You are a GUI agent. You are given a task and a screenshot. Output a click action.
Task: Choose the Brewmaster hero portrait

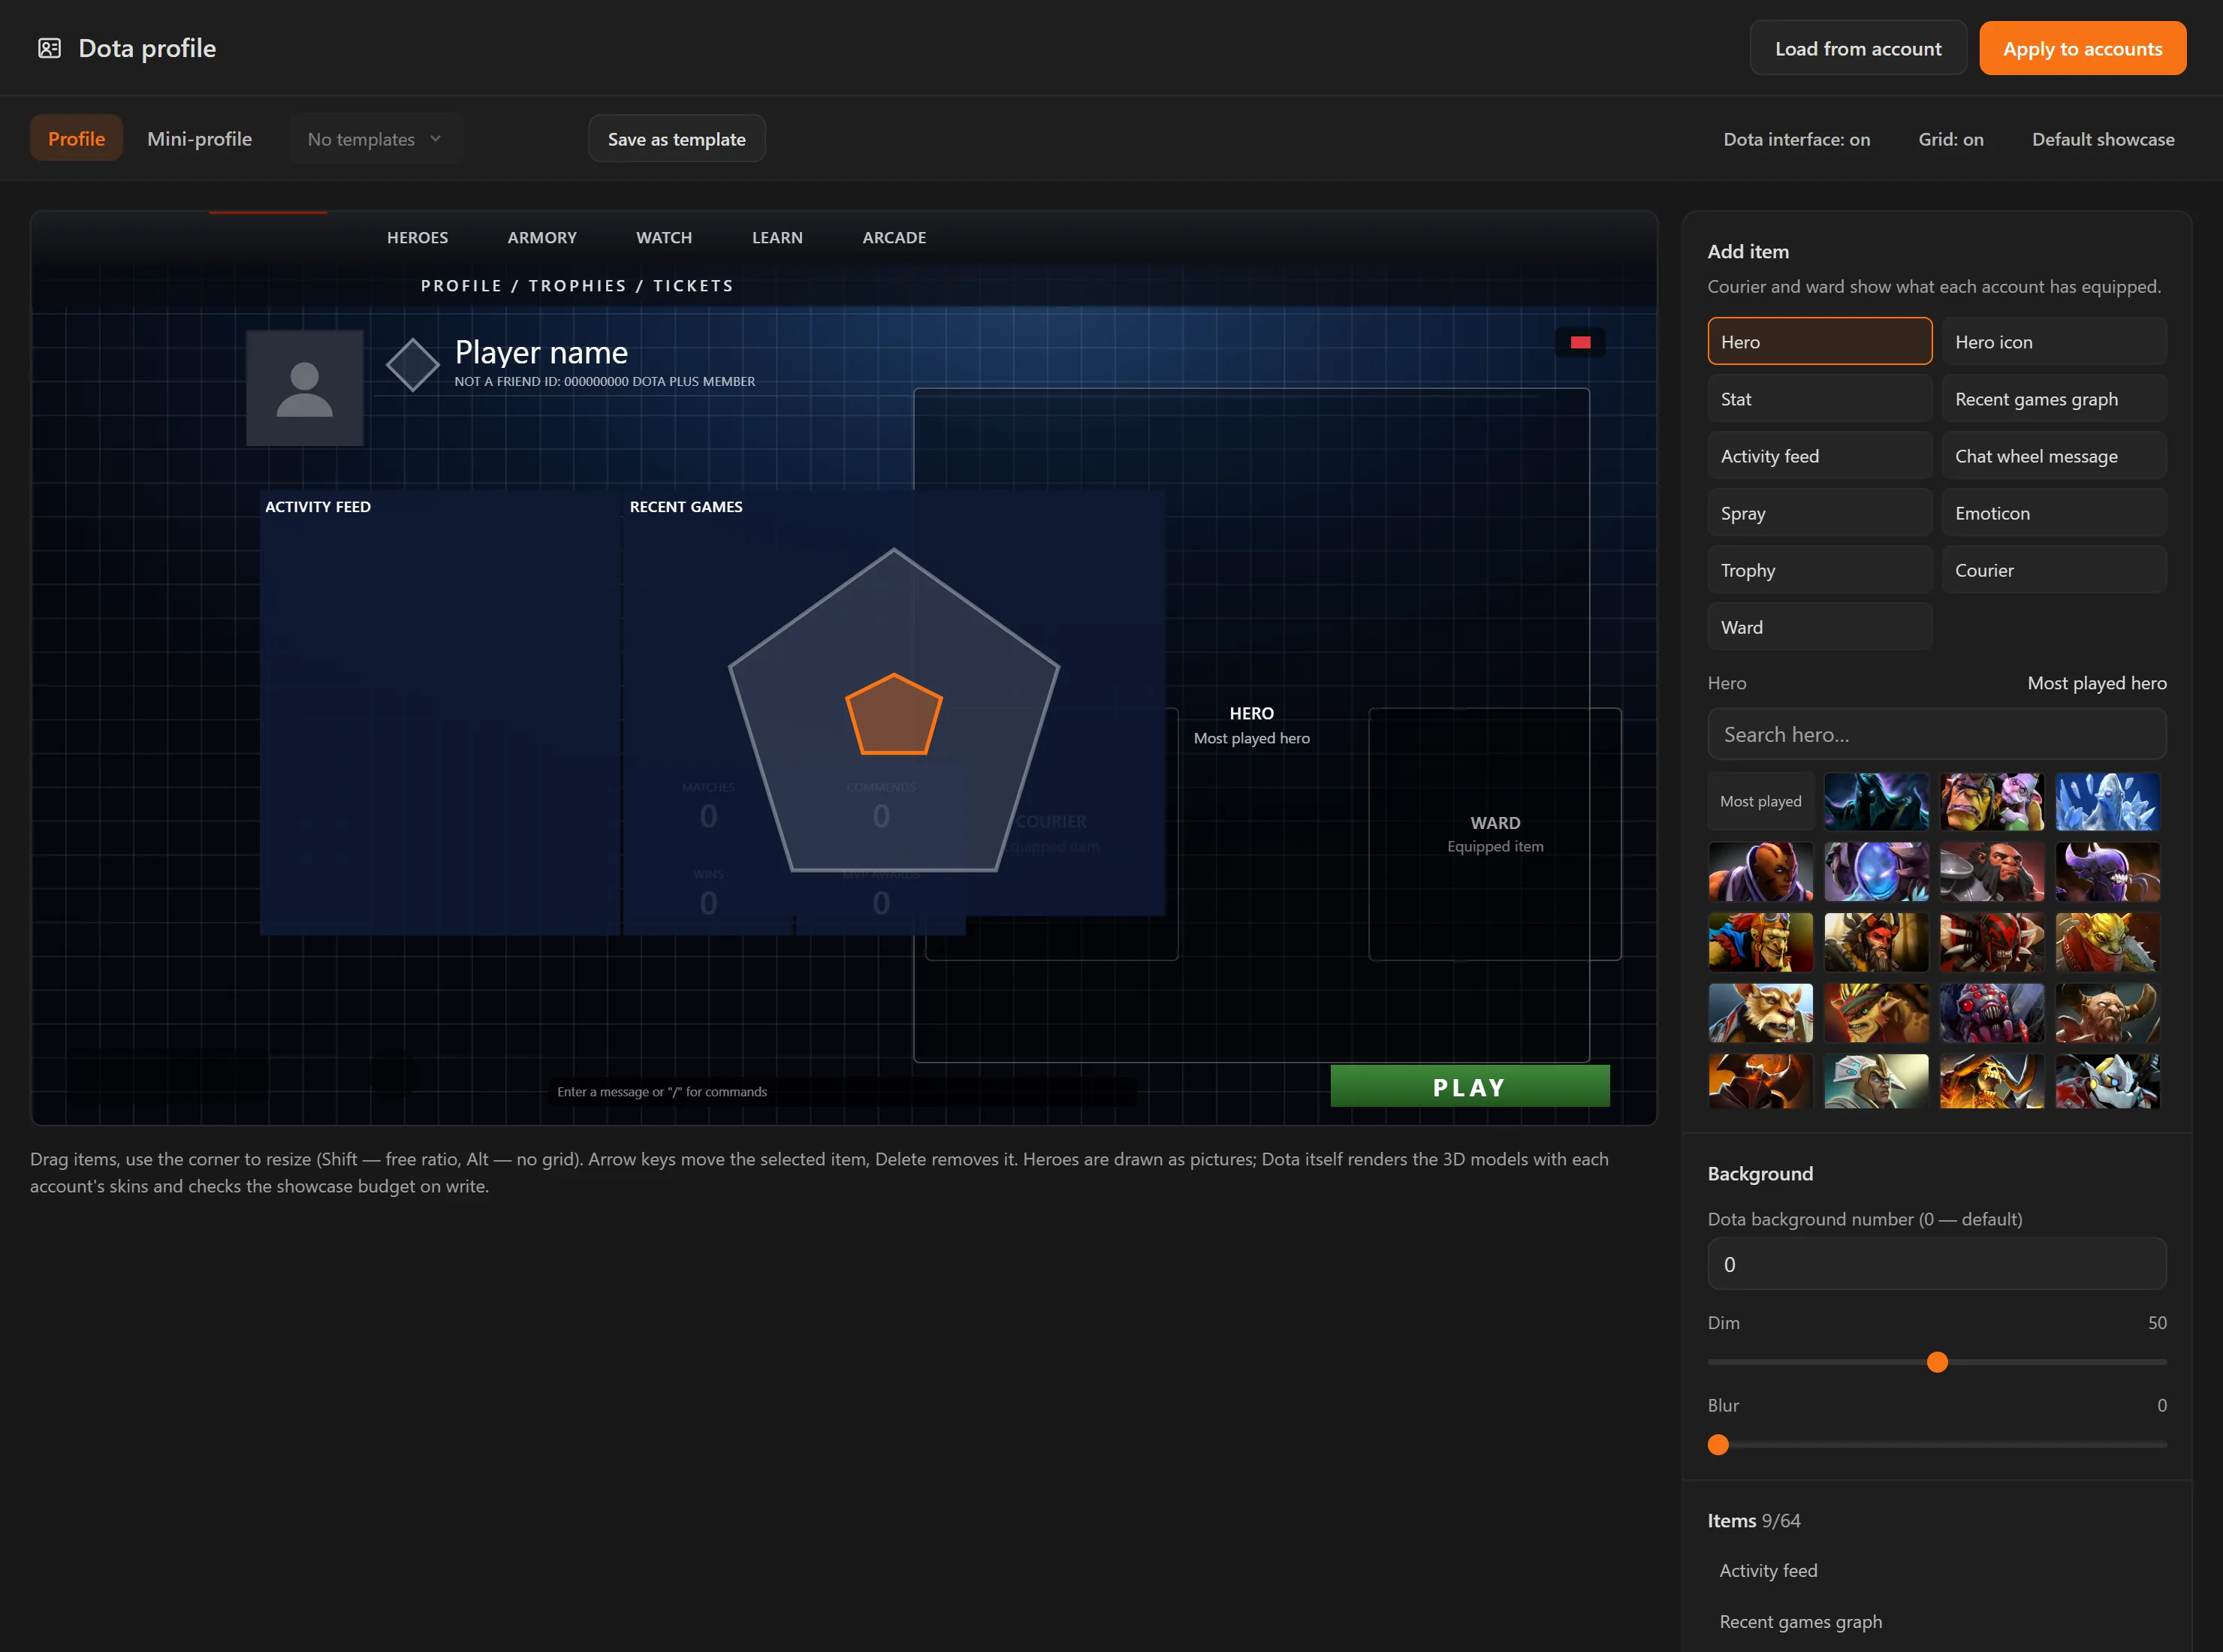tap(1760, 1012)
